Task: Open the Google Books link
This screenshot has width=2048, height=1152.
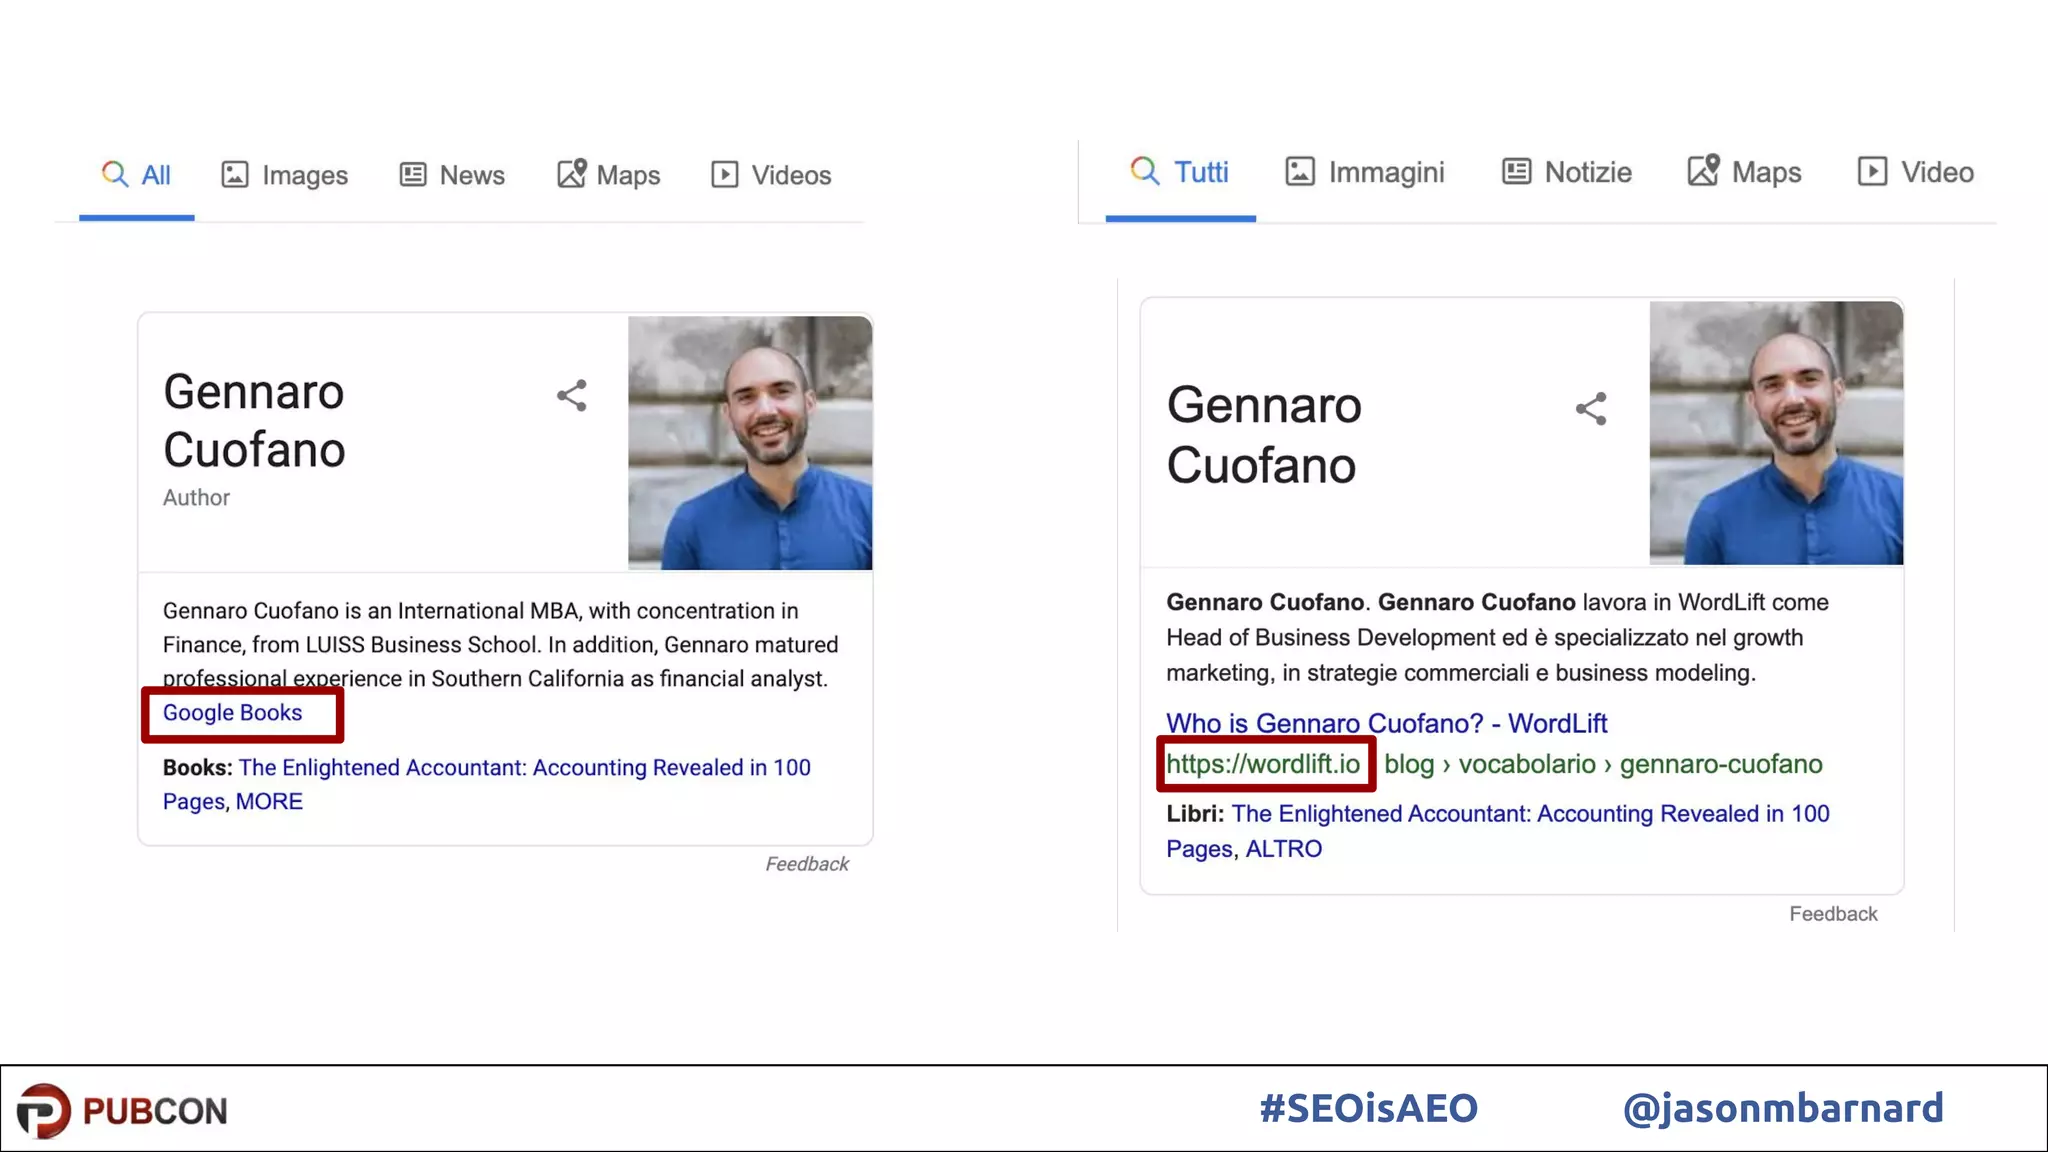Action: (232, 713)
